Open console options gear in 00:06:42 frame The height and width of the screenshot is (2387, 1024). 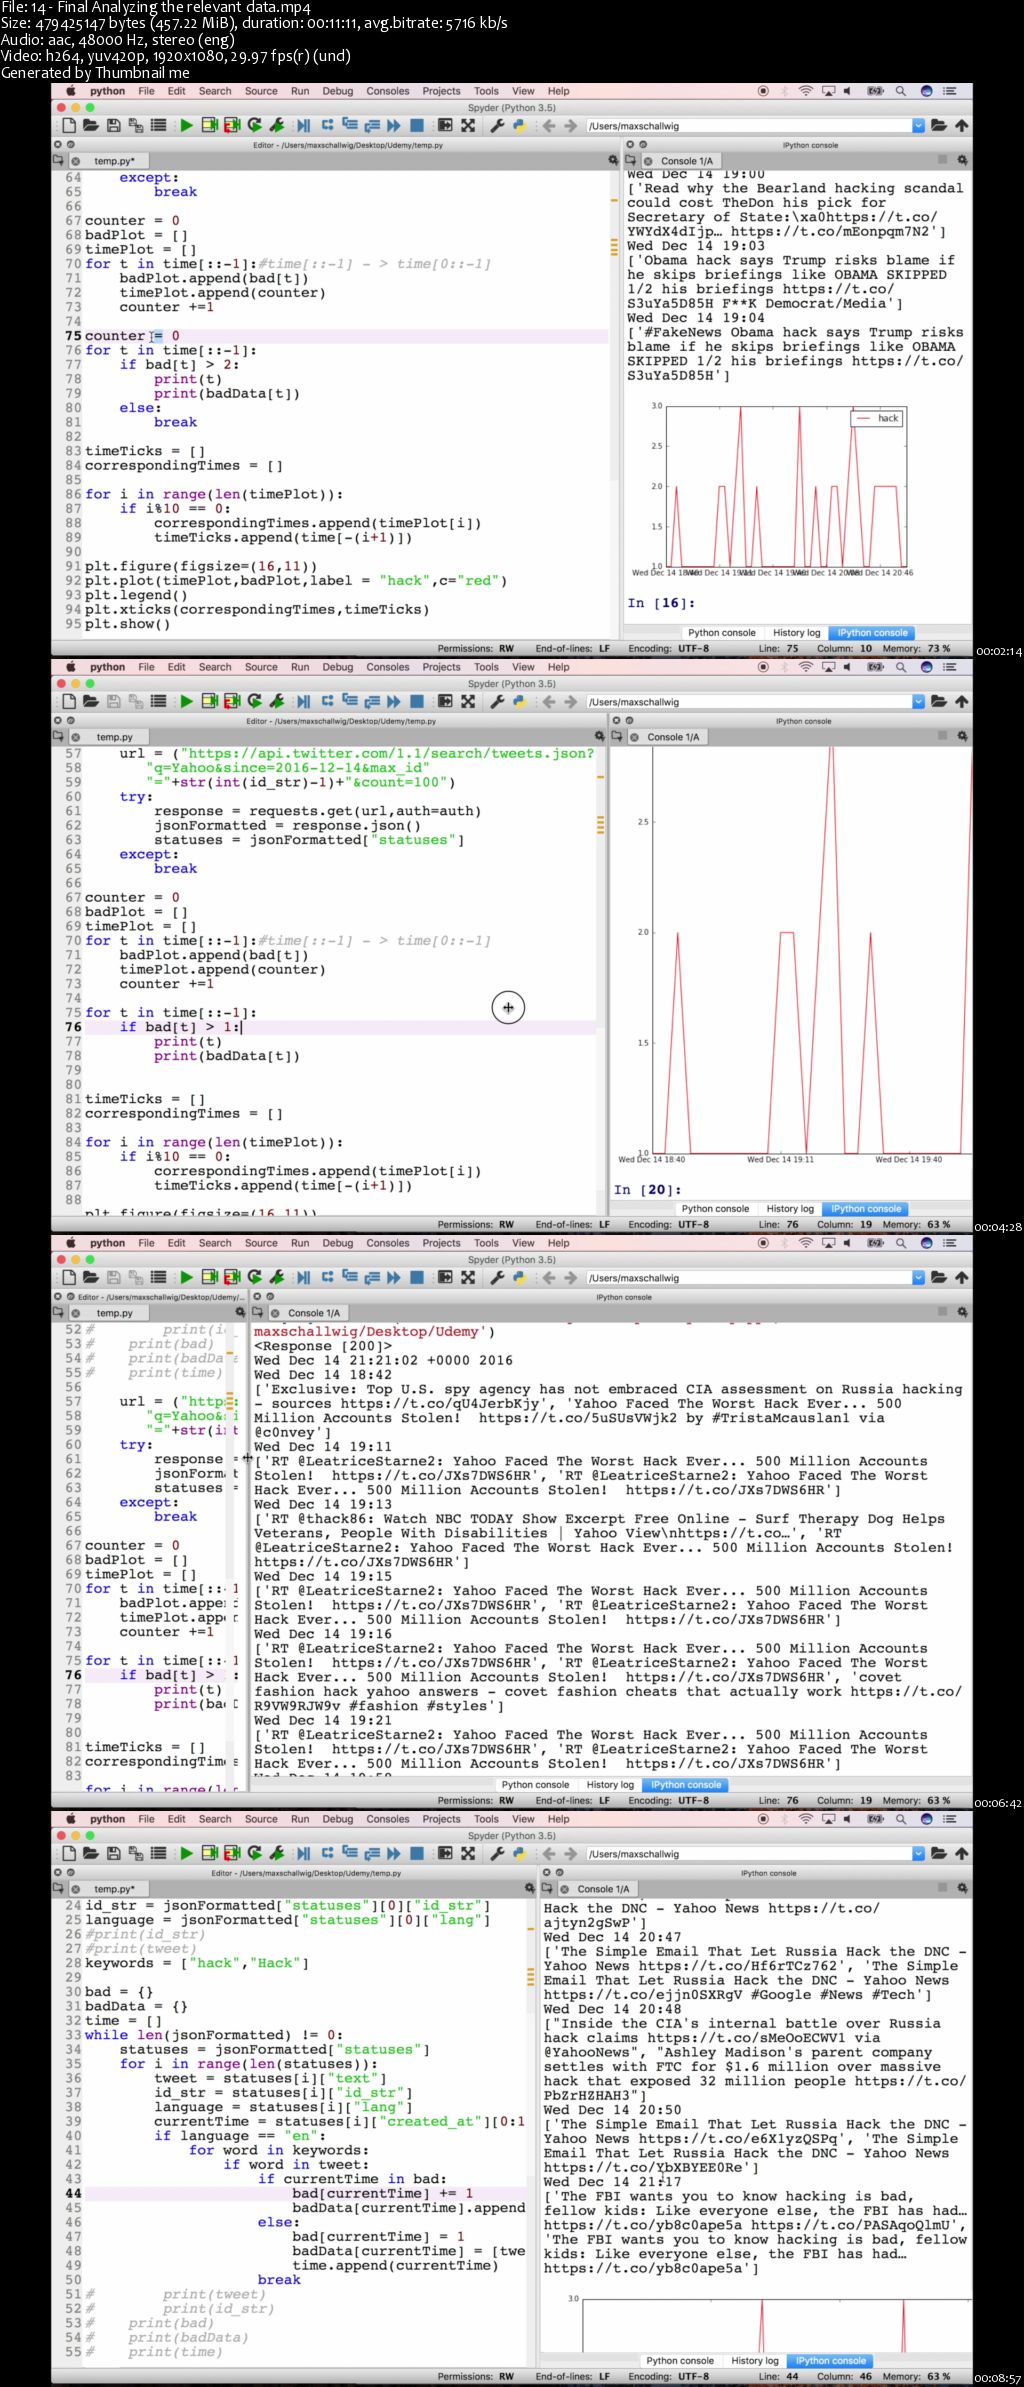pyautogui.click(x=962, y=1312)
